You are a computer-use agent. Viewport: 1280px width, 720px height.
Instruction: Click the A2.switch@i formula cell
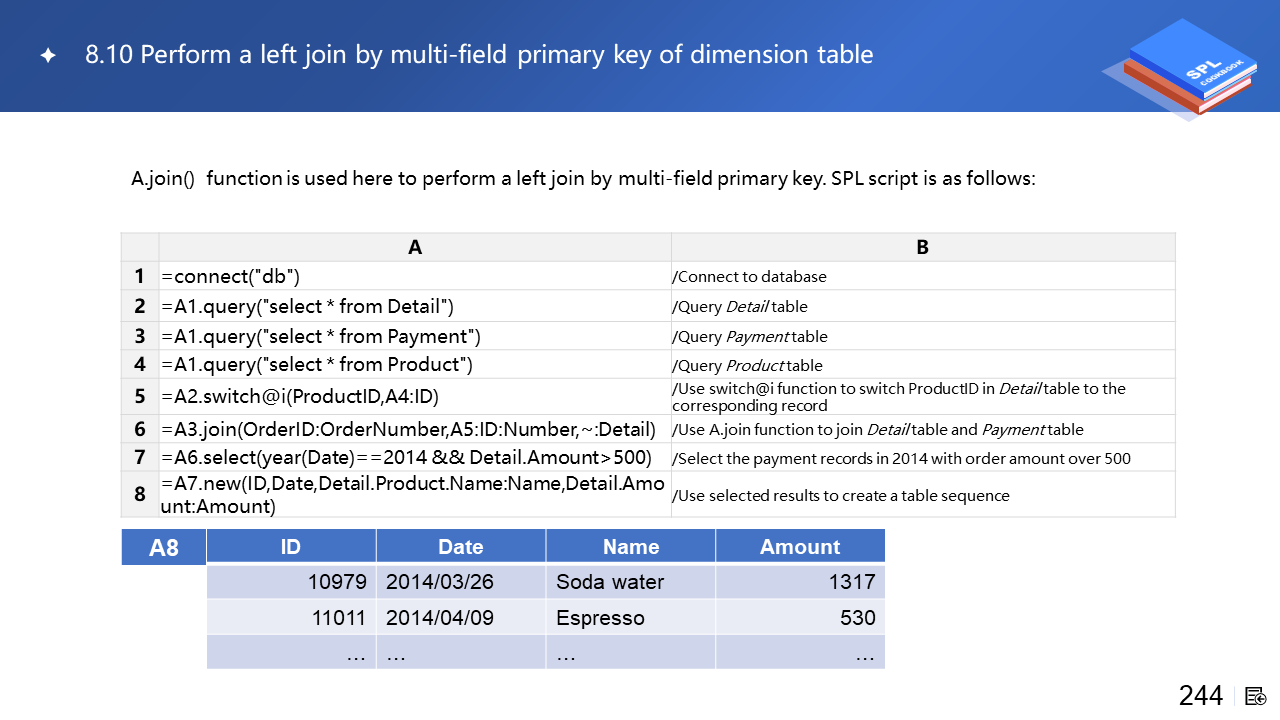pos(414,397)
